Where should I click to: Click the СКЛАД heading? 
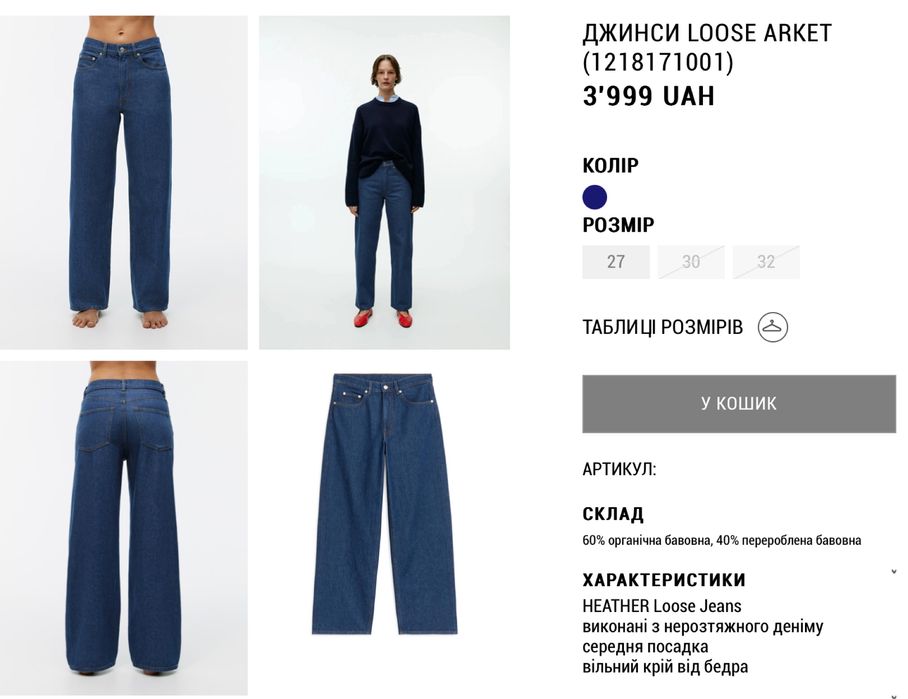point(613,514)
